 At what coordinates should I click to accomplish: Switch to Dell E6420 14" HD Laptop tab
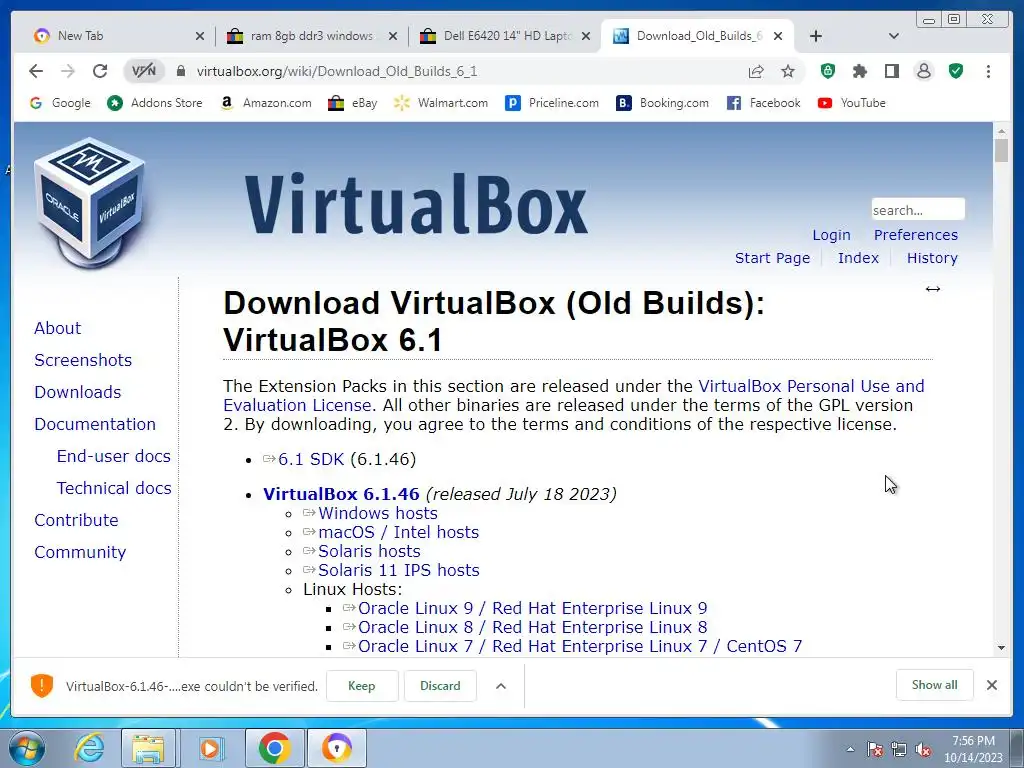505,36
